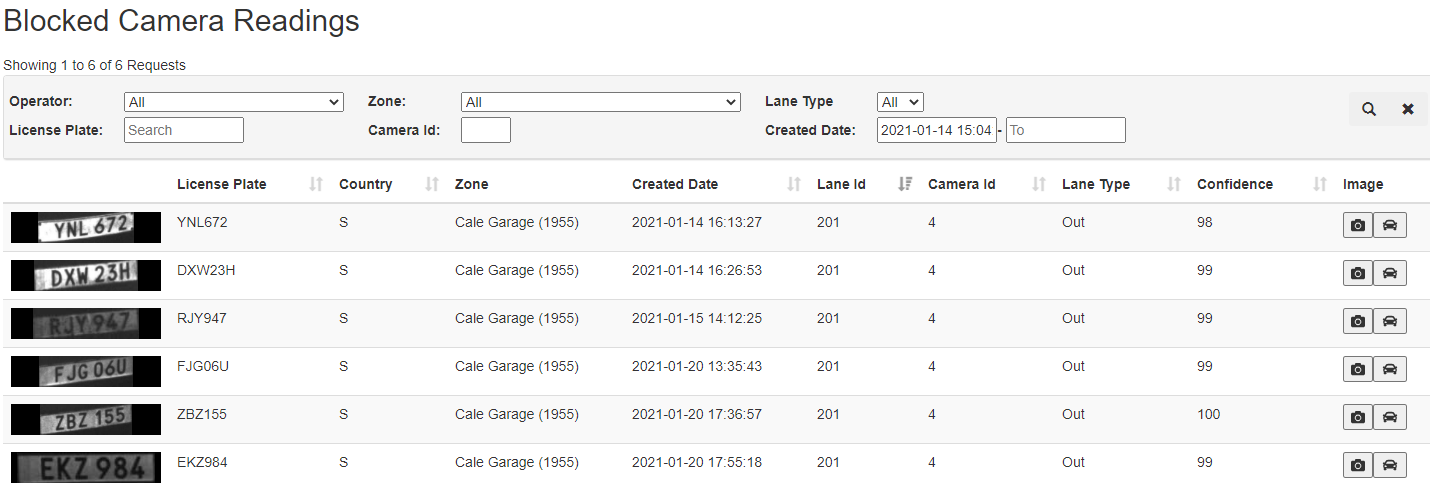
Task: Click Cale Garage (1955) in YNL672 row
Action: pyautogui.click(x=517, y=222)
